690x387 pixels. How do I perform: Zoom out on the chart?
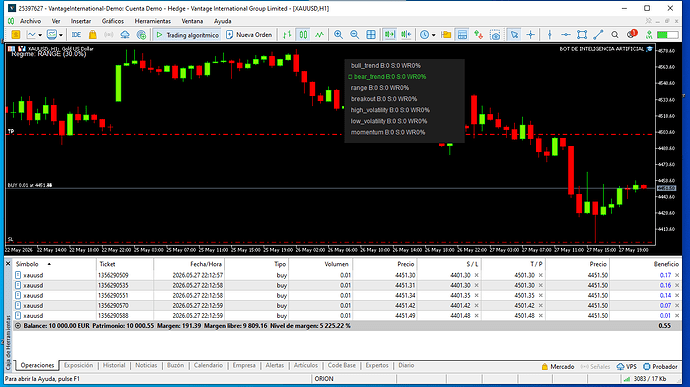point(355,34)
